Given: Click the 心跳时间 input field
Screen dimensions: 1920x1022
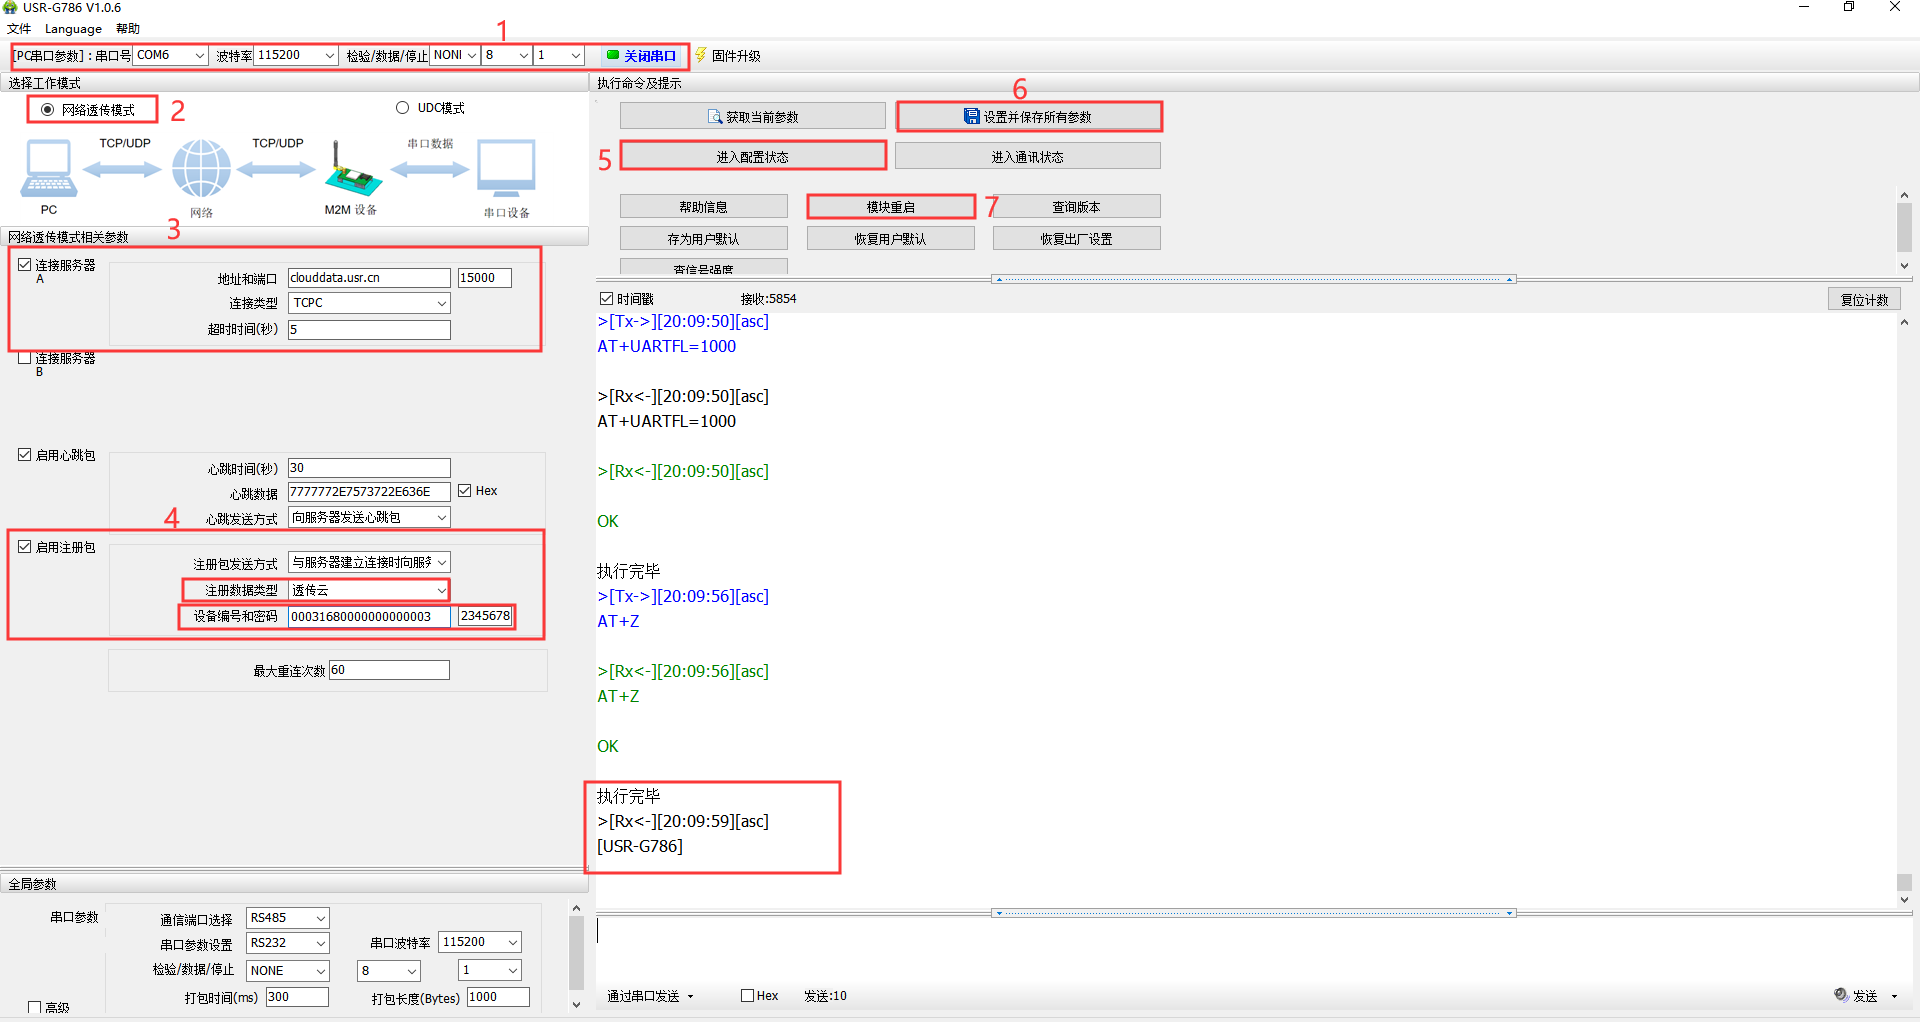Looking at the screenshot, I should point(369,468).
